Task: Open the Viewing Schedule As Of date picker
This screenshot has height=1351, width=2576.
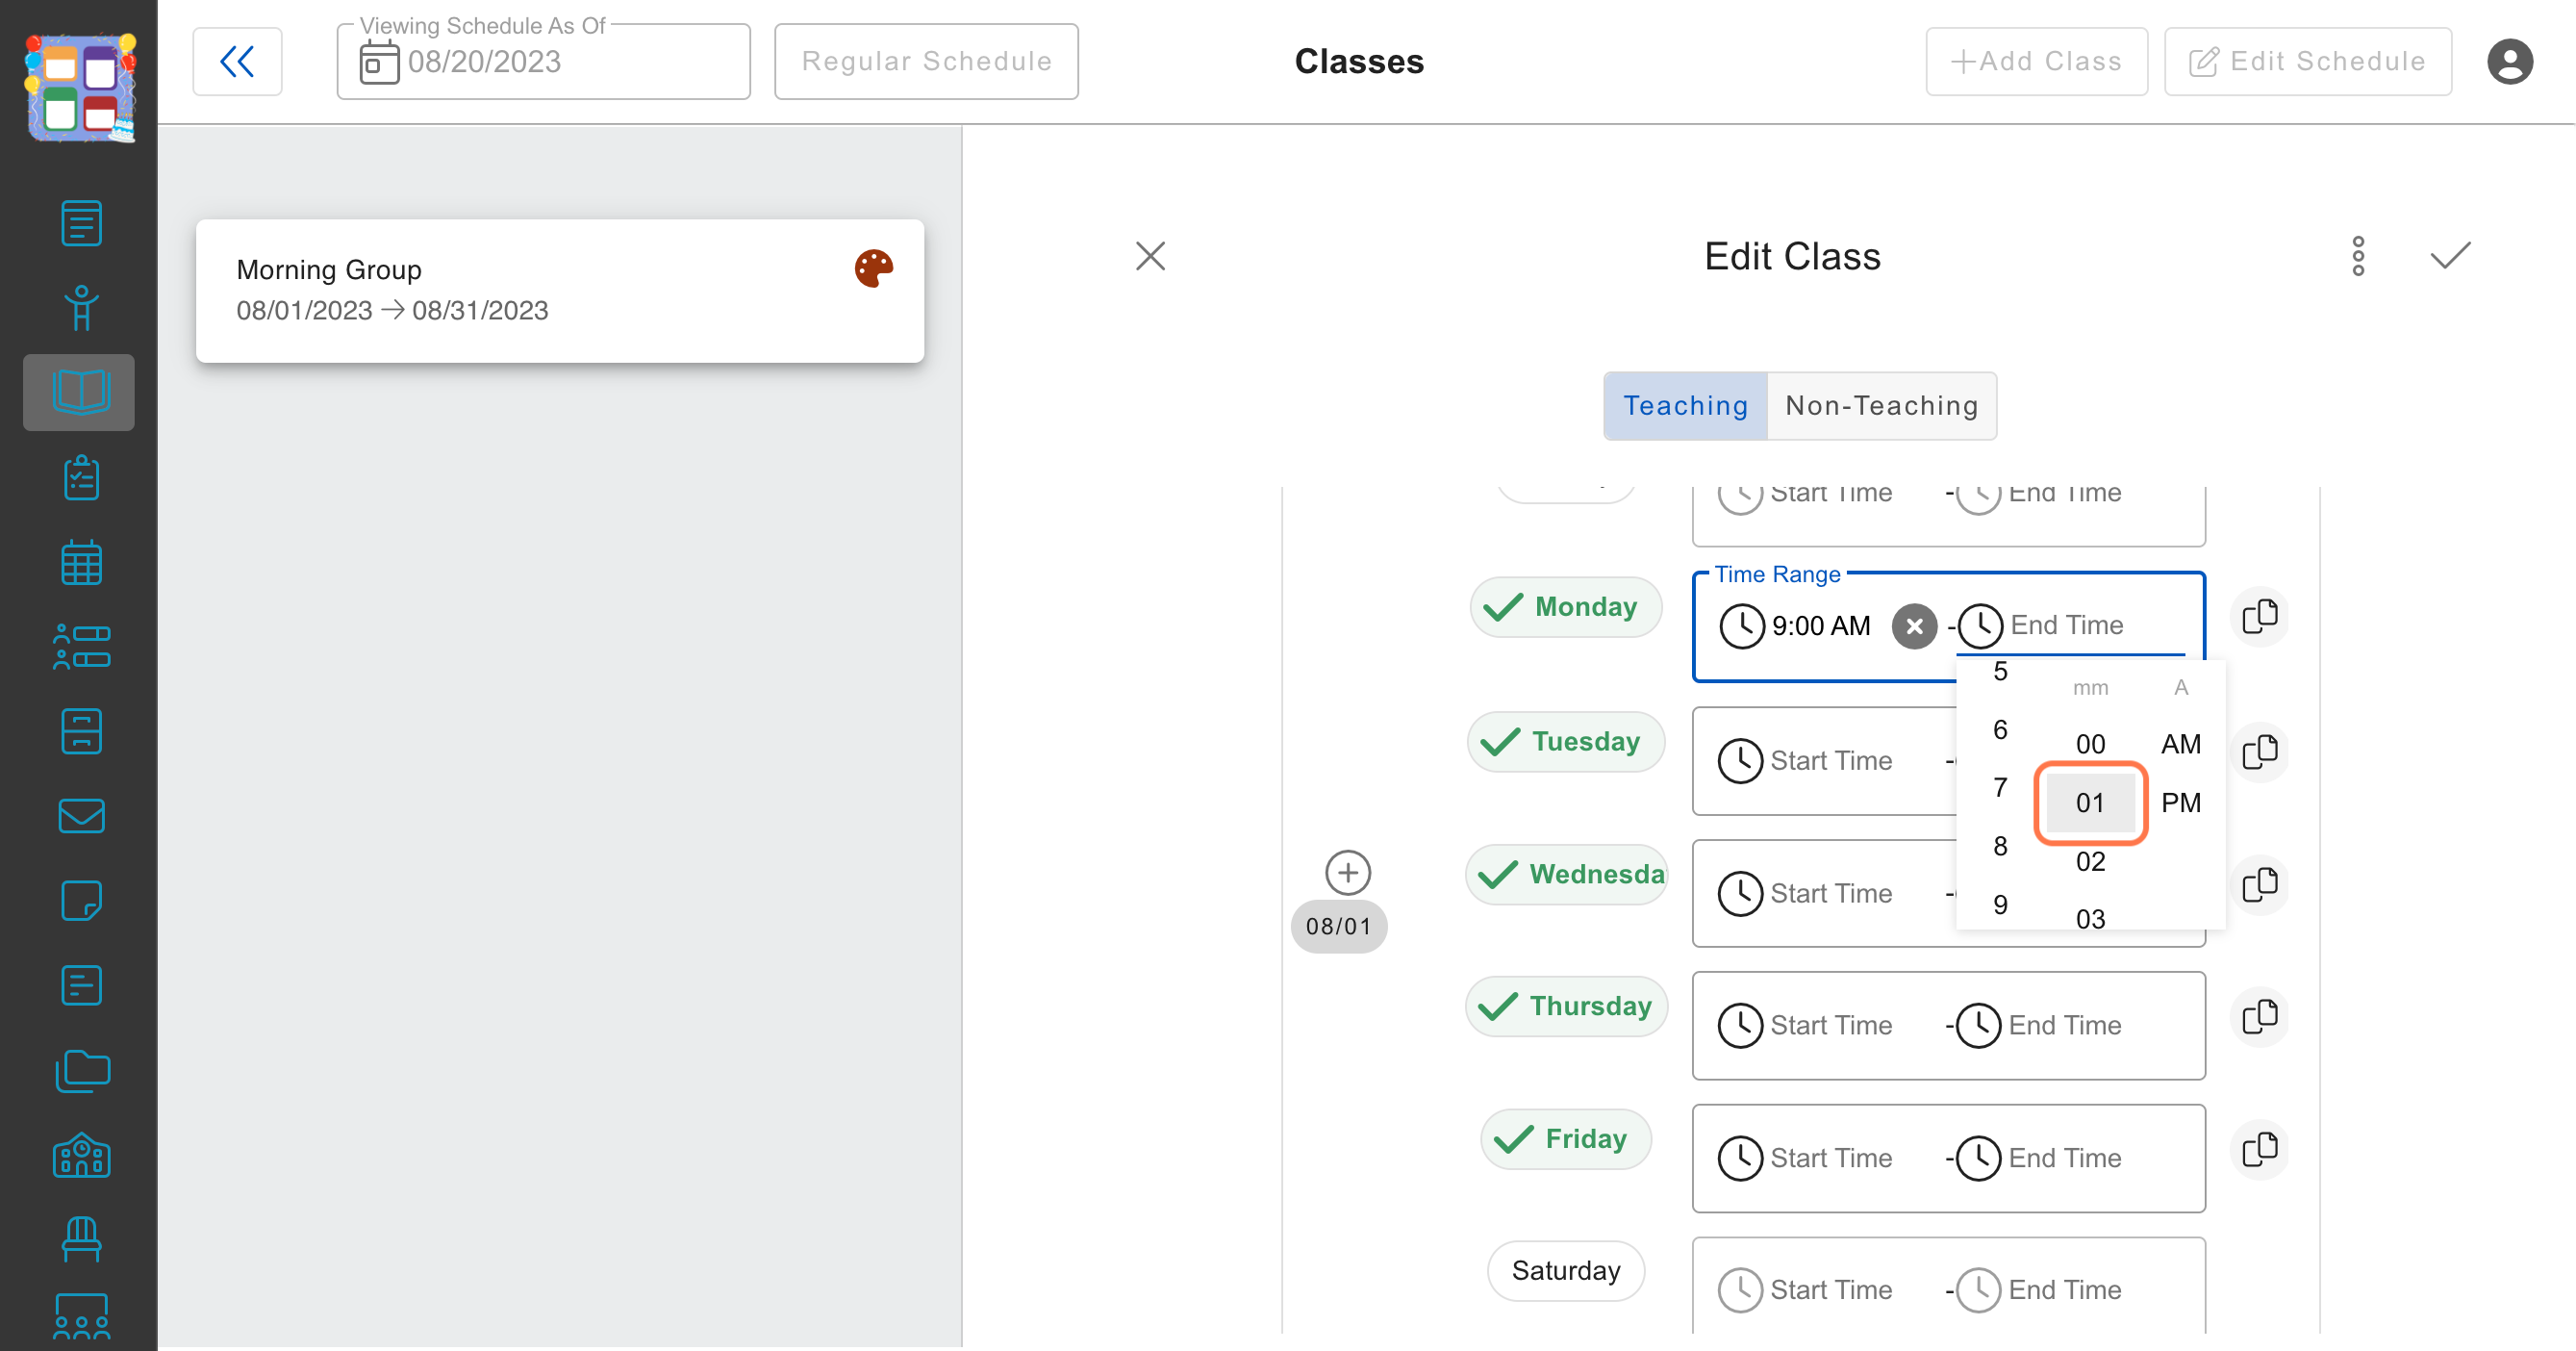Action: click(x=543, y=61)
